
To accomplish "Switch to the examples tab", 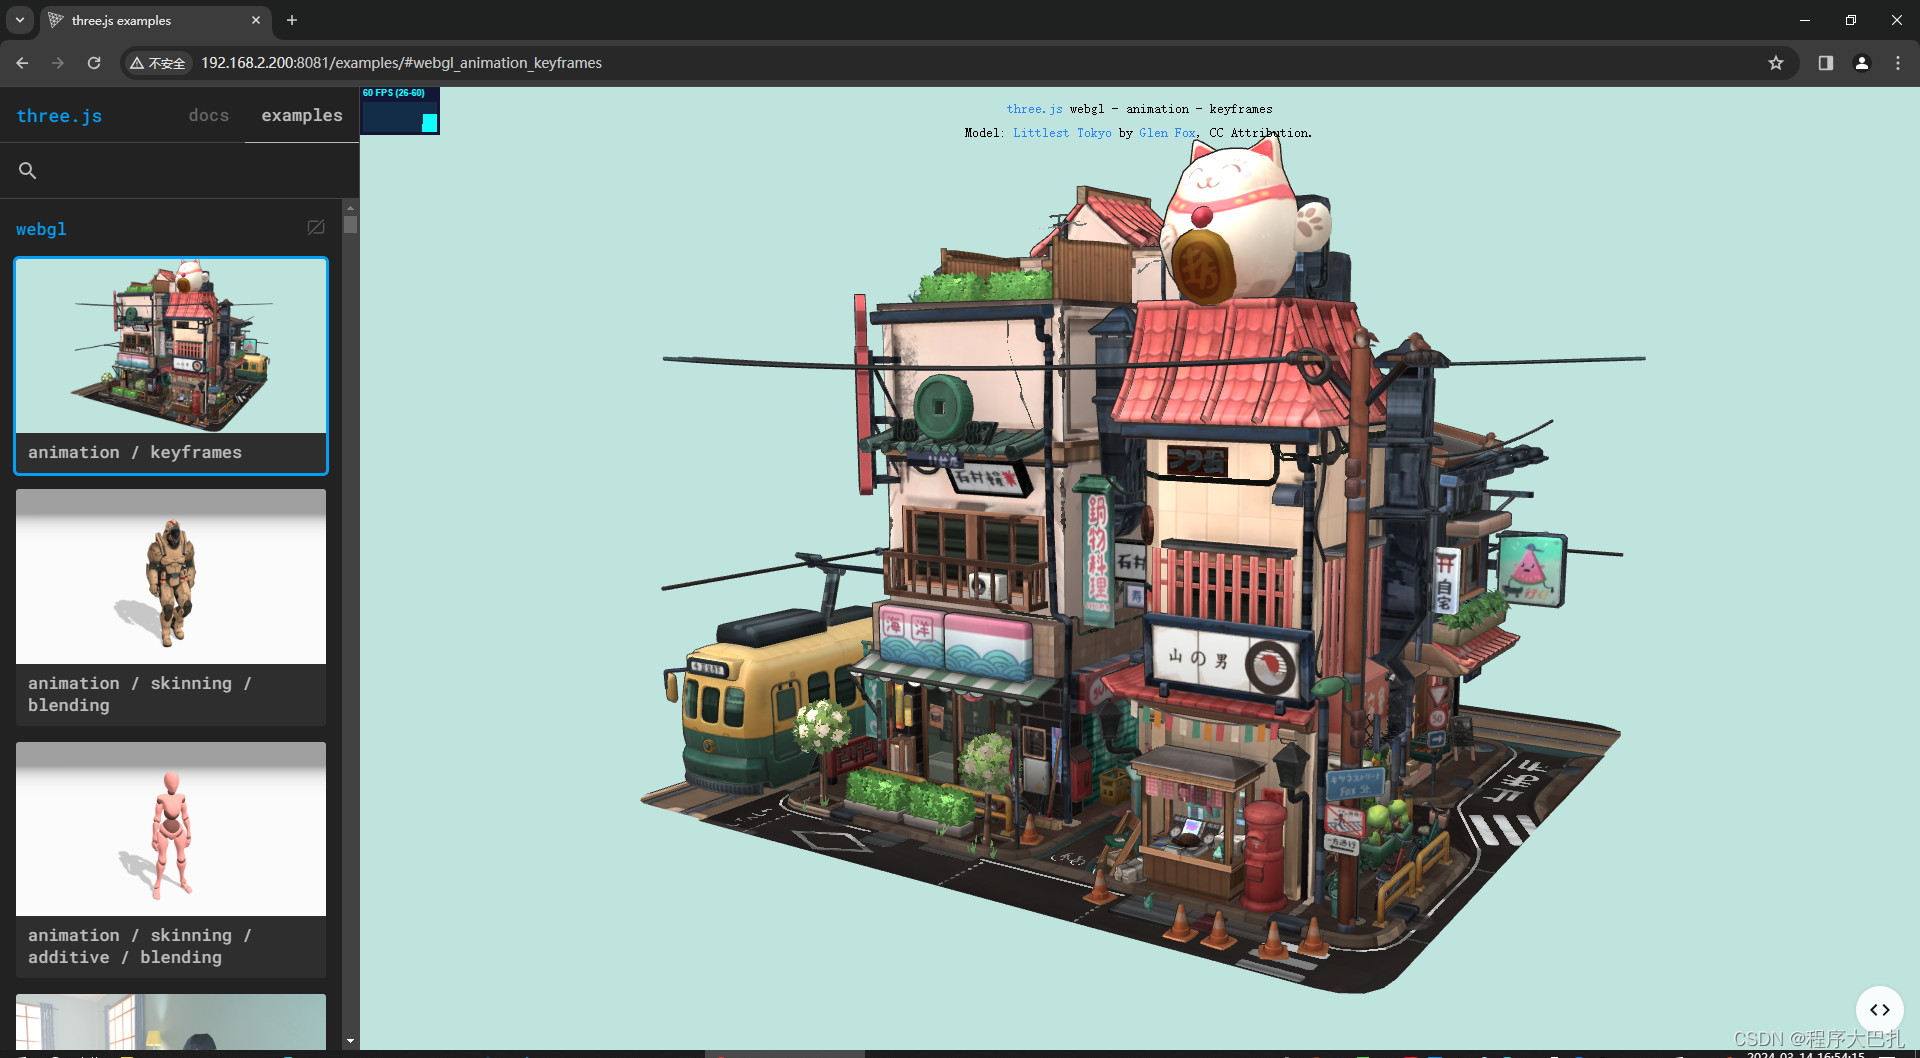I will [x=302, y=116].
